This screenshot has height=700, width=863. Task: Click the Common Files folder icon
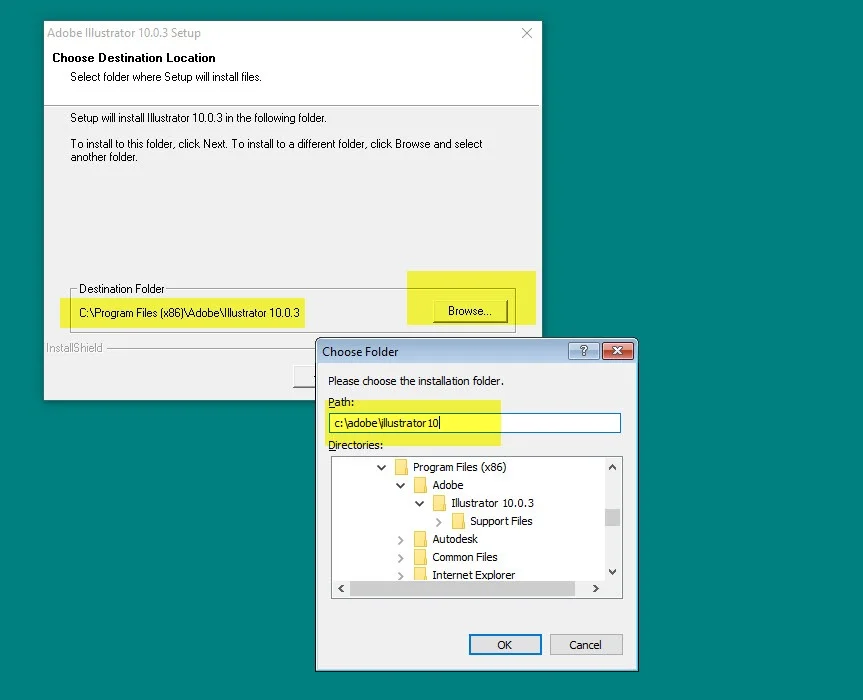(420, 557)
